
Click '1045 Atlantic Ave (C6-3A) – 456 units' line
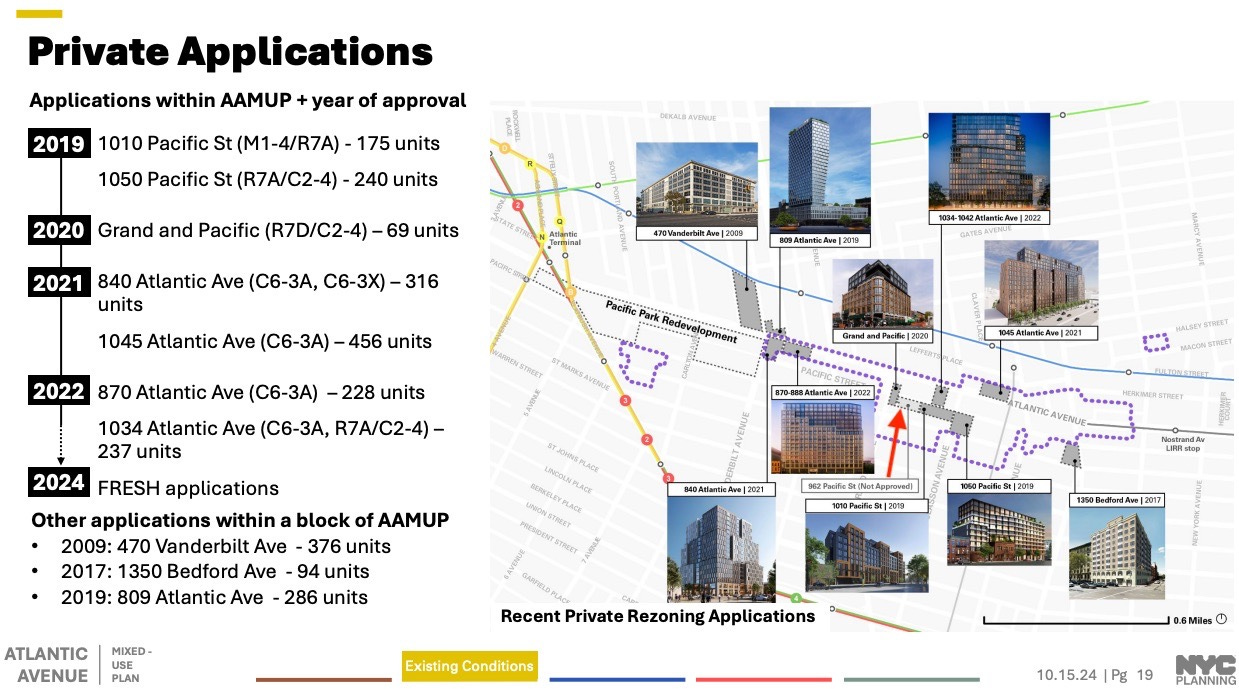tap(265, 341)
